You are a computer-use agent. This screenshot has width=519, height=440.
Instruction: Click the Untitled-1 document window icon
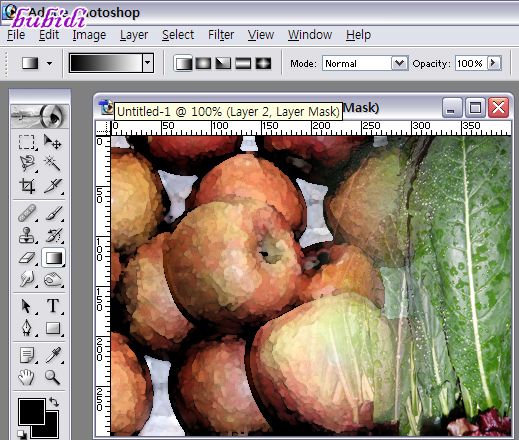(106, 107)
